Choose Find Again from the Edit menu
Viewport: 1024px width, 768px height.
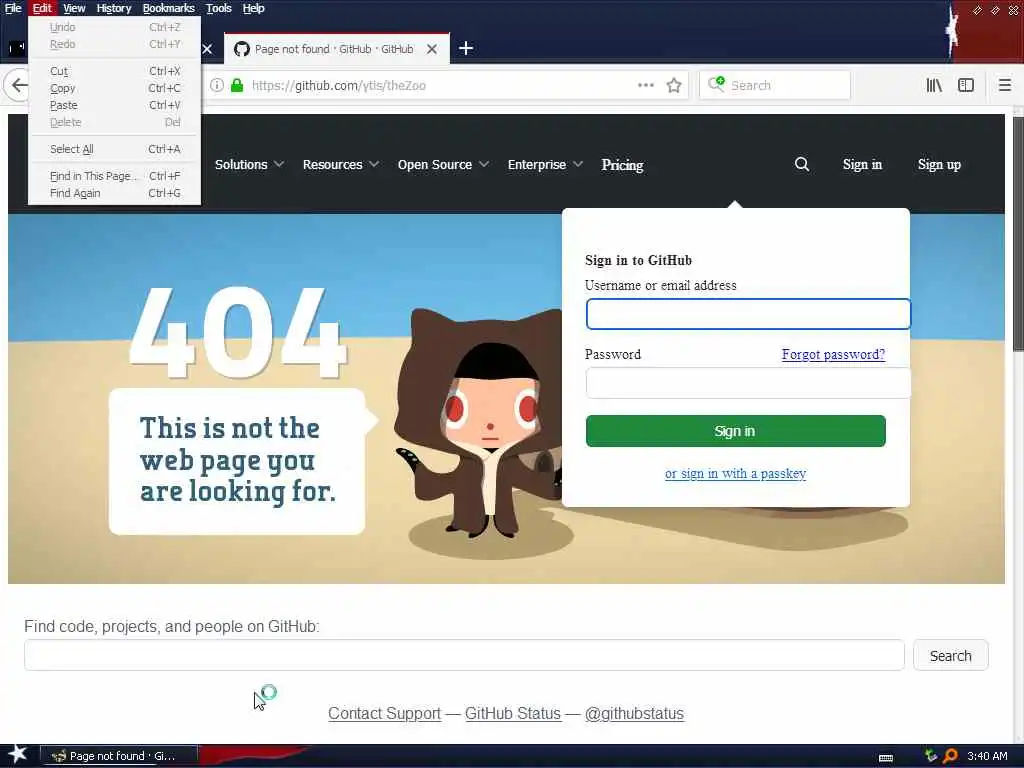(114, 193)
